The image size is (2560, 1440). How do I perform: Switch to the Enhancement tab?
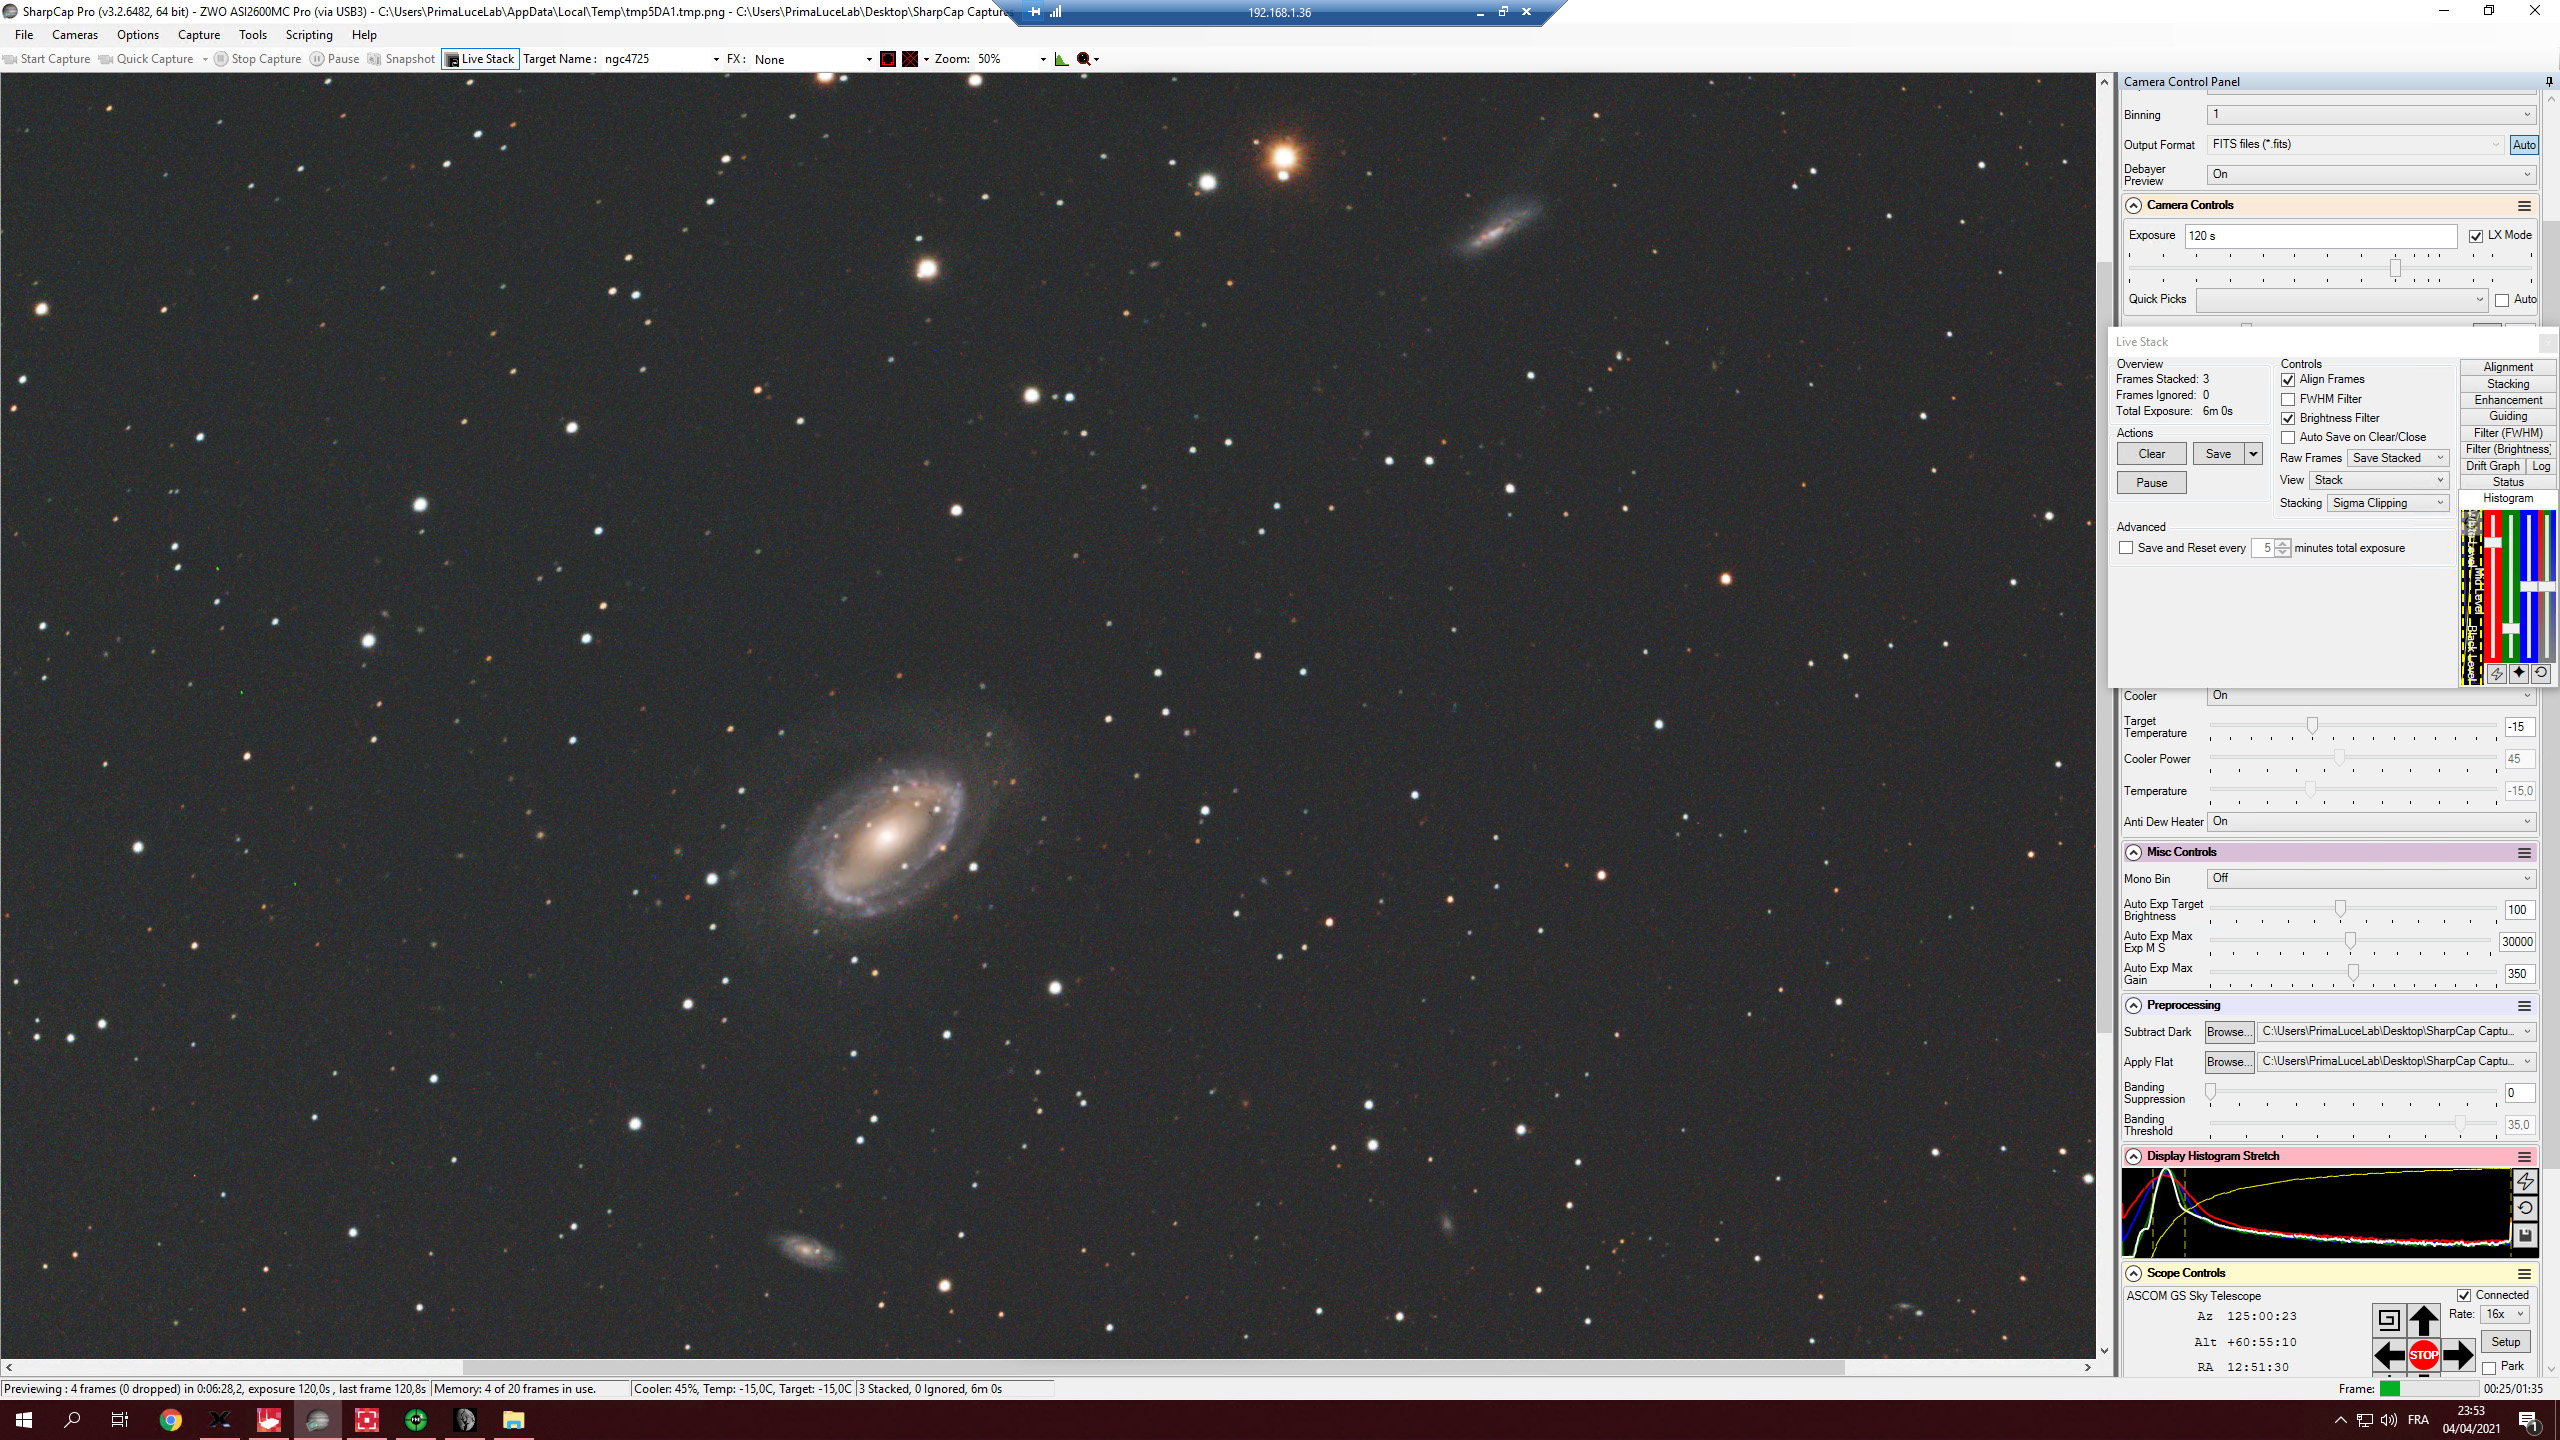click(2508, 401)
